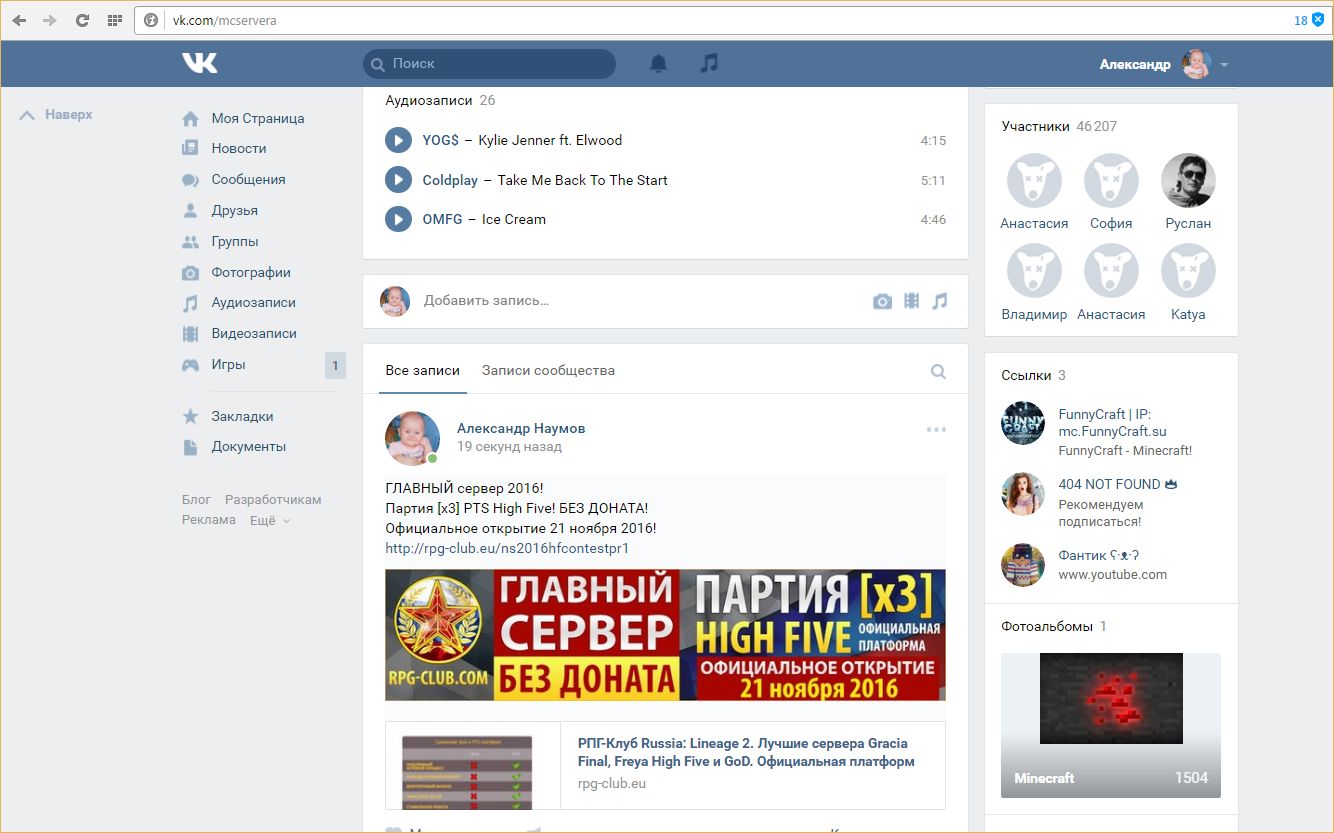Click 19 секунд назад timestamp

[x=509, y=447]
